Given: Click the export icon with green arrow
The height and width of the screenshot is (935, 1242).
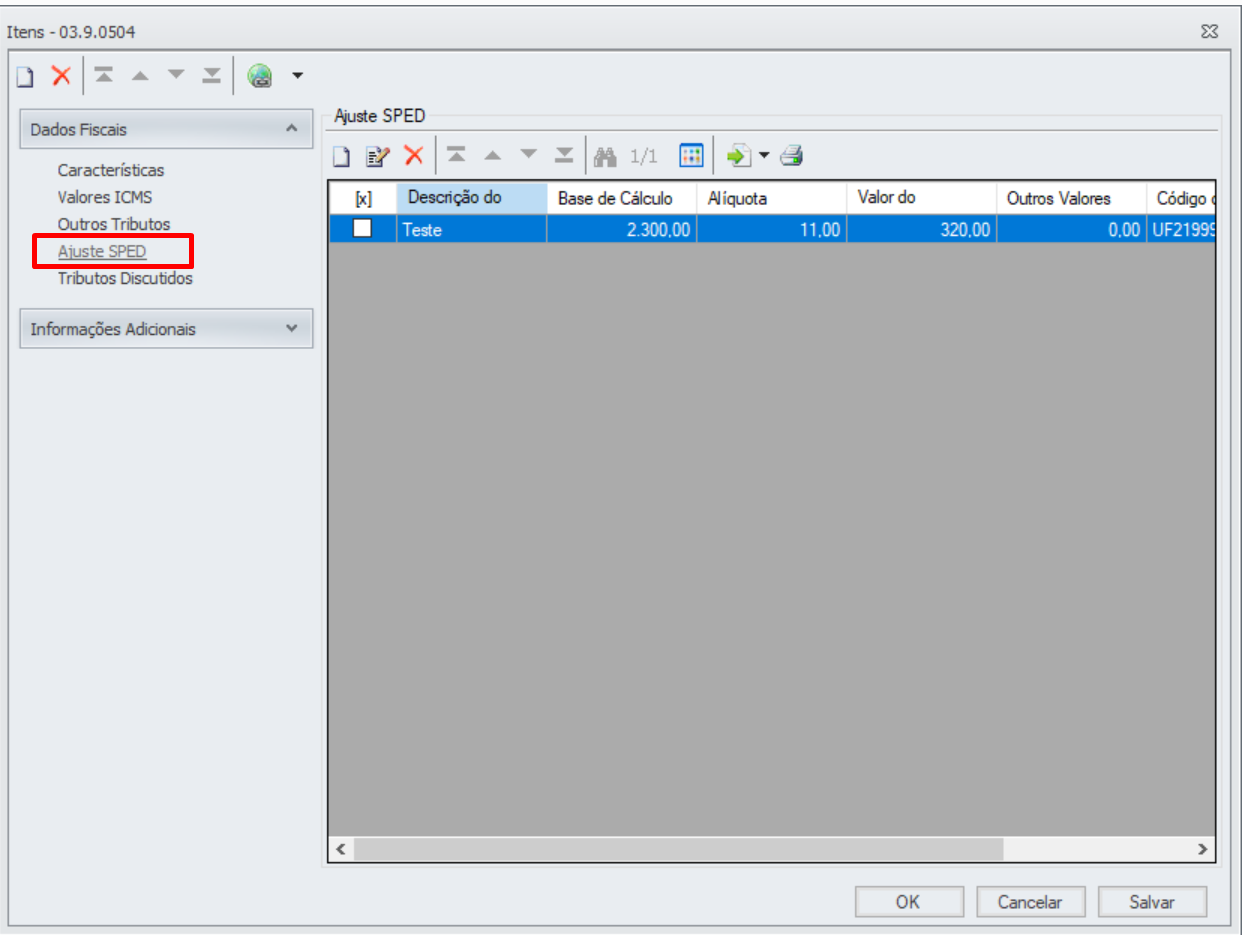Looking at the screenshot, I should coord(739,155).
